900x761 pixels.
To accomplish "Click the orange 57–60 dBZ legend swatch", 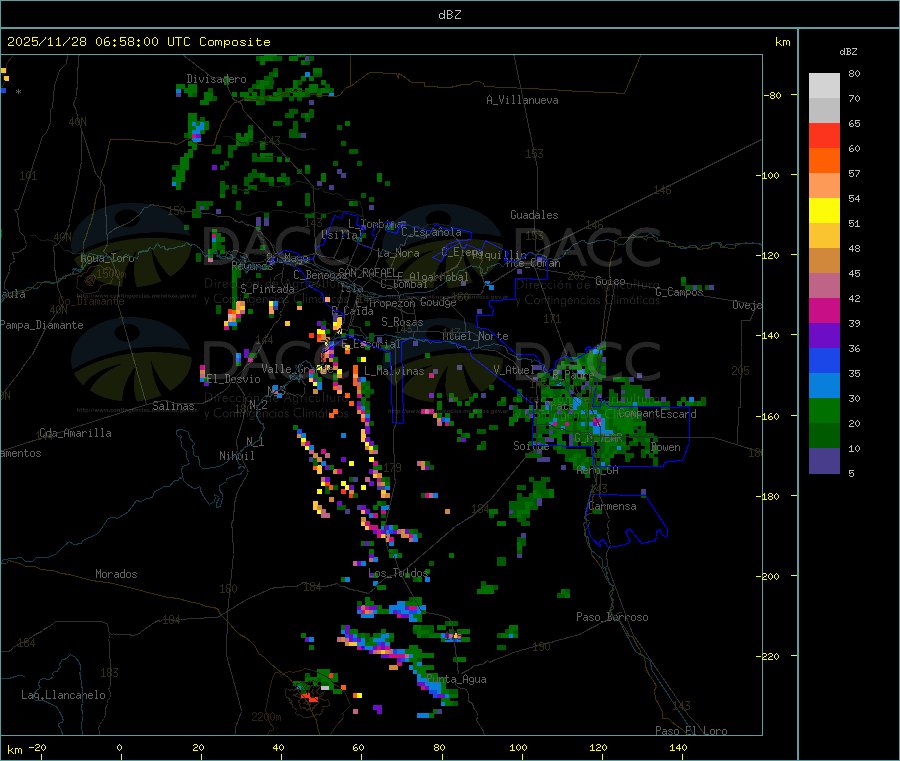I will tap(824, 161).
